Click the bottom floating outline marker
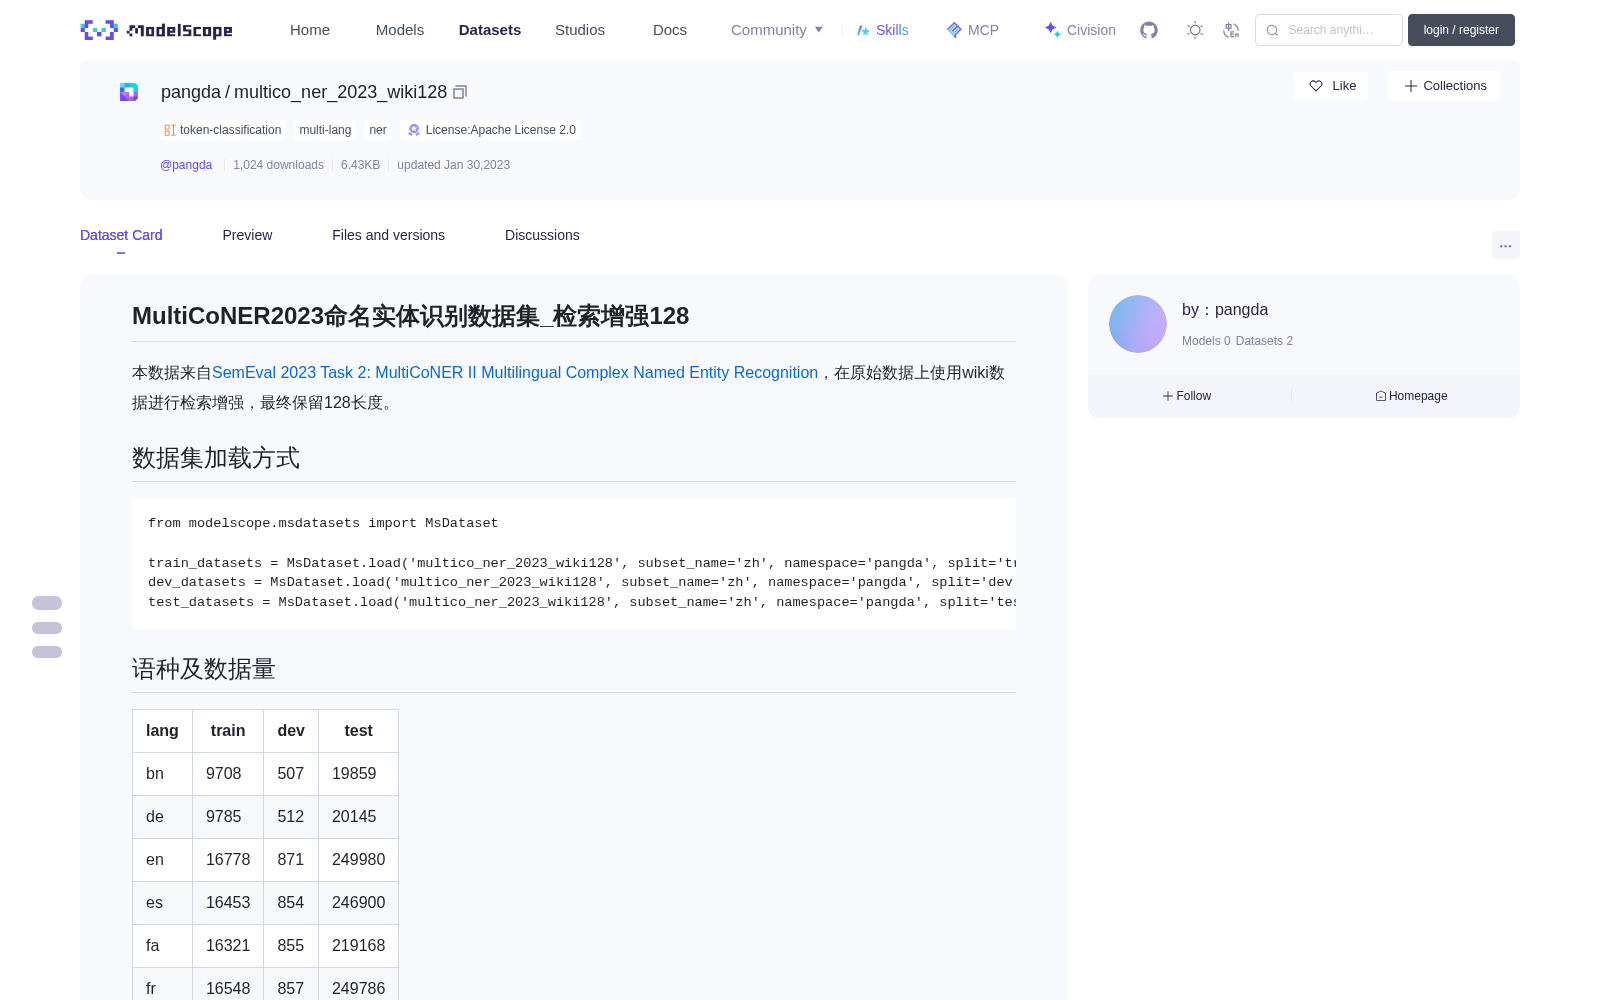This screenshot has width=1600, height=1000. click(47, 652)
